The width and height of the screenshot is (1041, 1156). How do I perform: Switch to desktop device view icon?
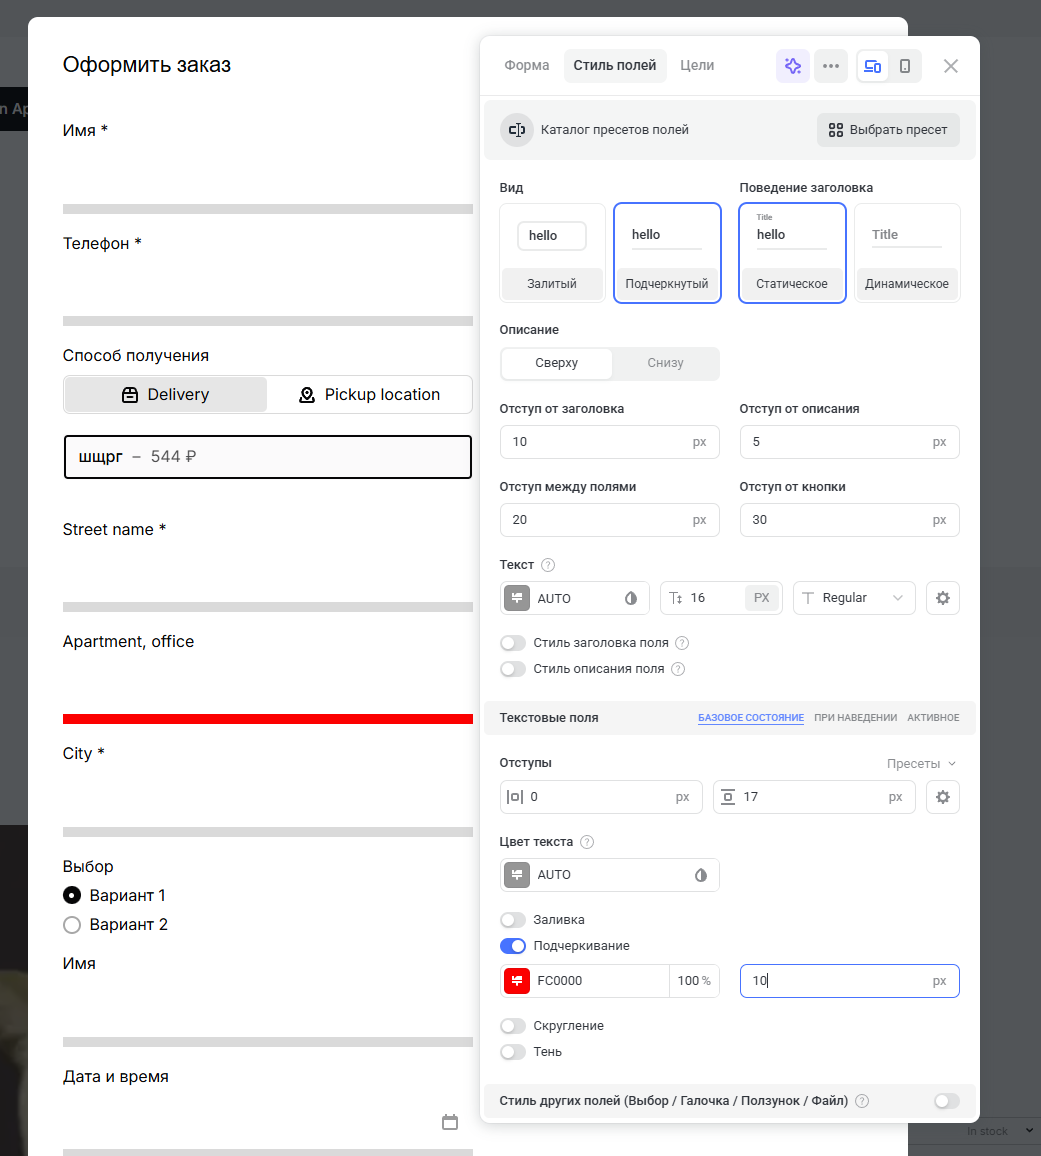873,66
